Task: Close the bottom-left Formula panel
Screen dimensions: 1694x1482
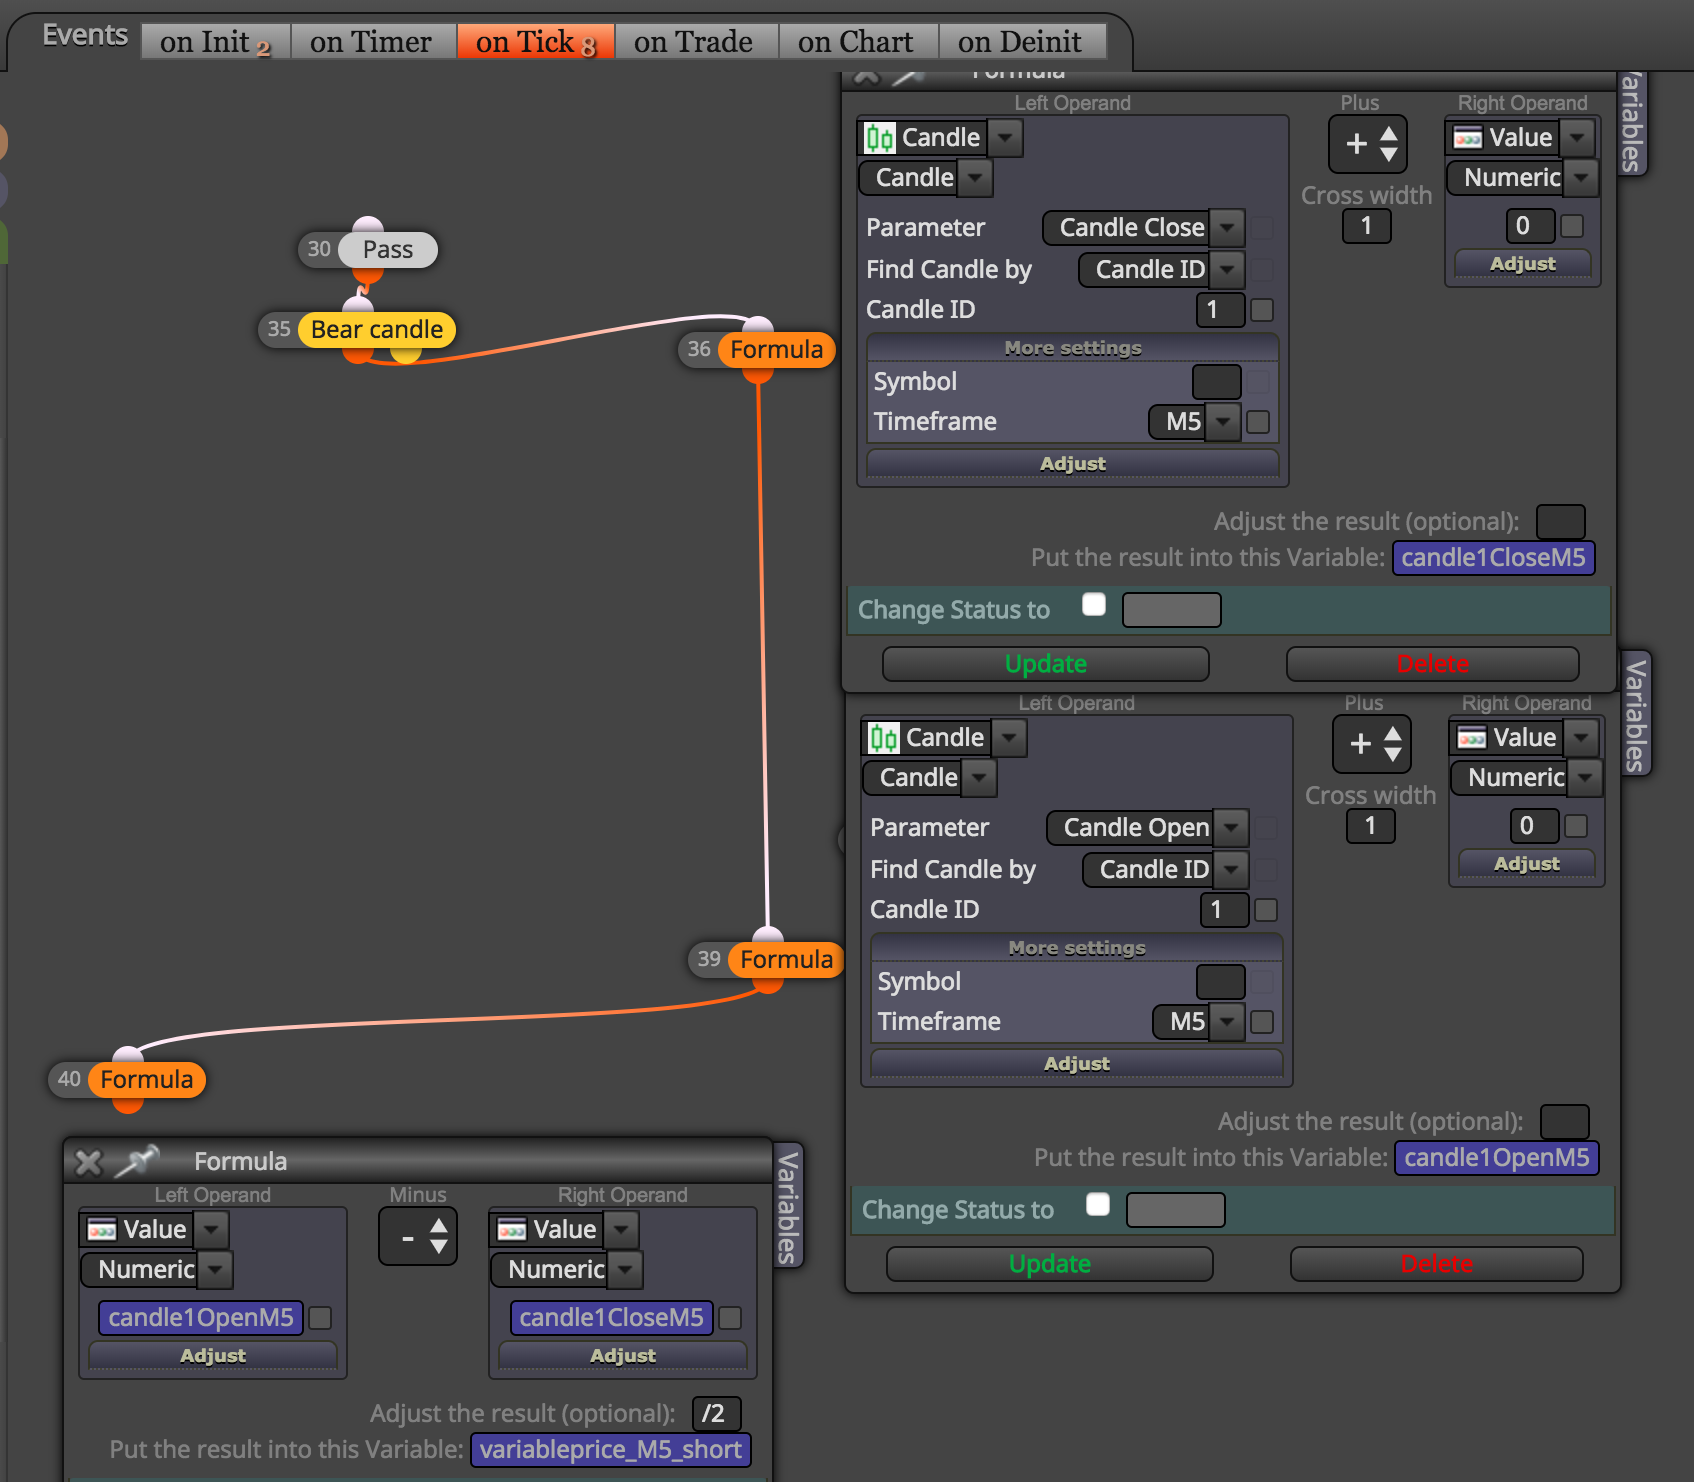Action: 89,1162
